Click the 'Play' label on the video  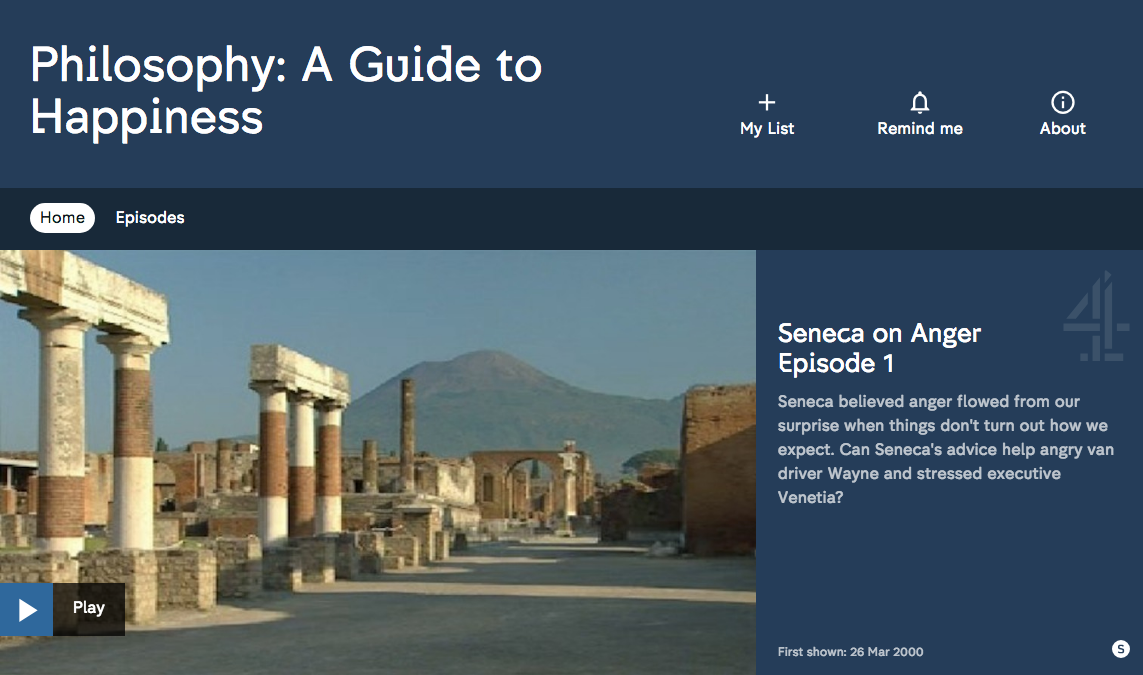tap(88, 608)
